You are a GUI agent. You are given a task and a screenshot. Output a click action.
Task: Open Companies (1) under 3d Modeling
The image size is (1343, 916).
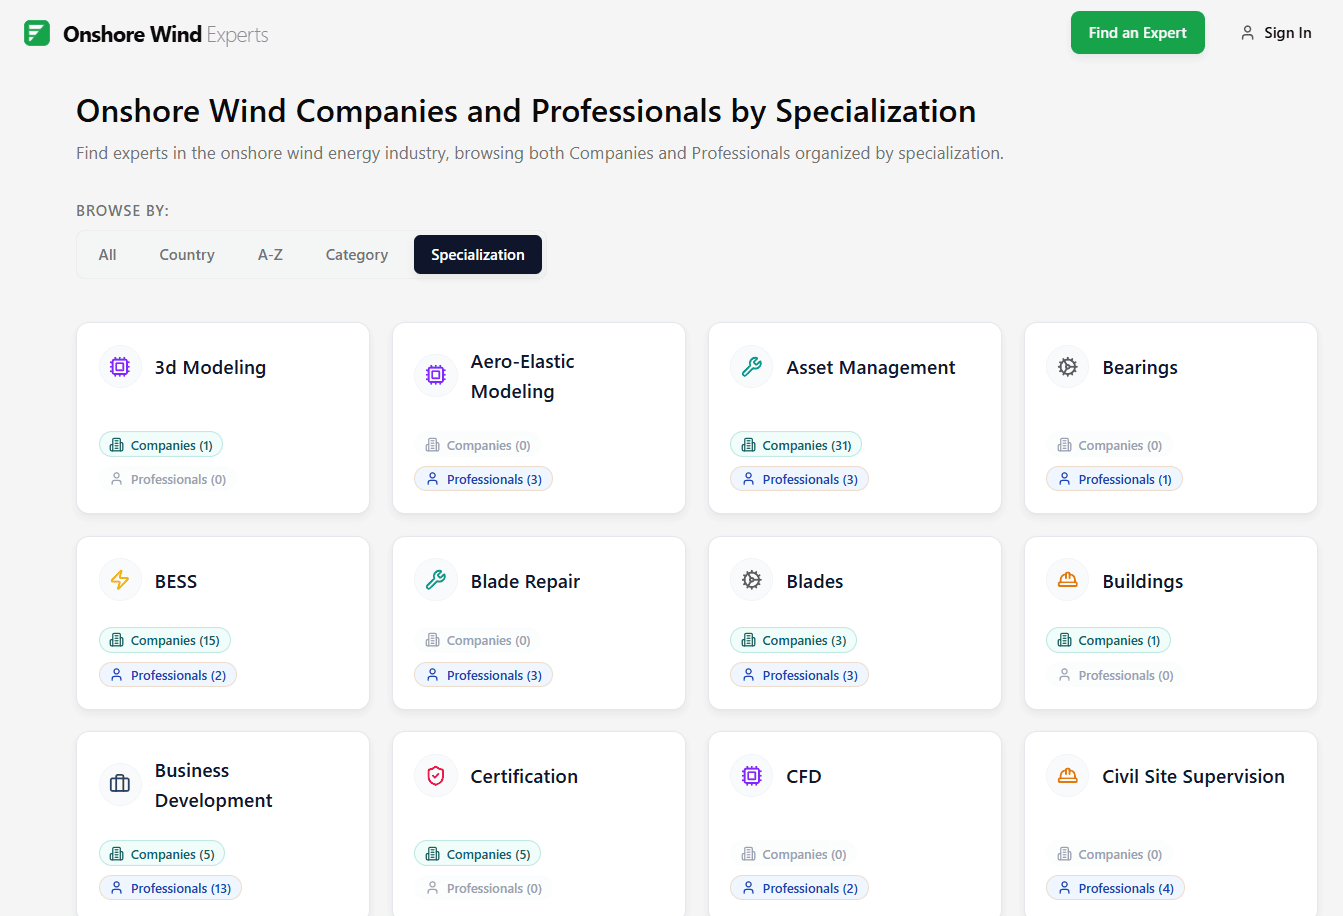pyautogui.click(x=161, y=445)
